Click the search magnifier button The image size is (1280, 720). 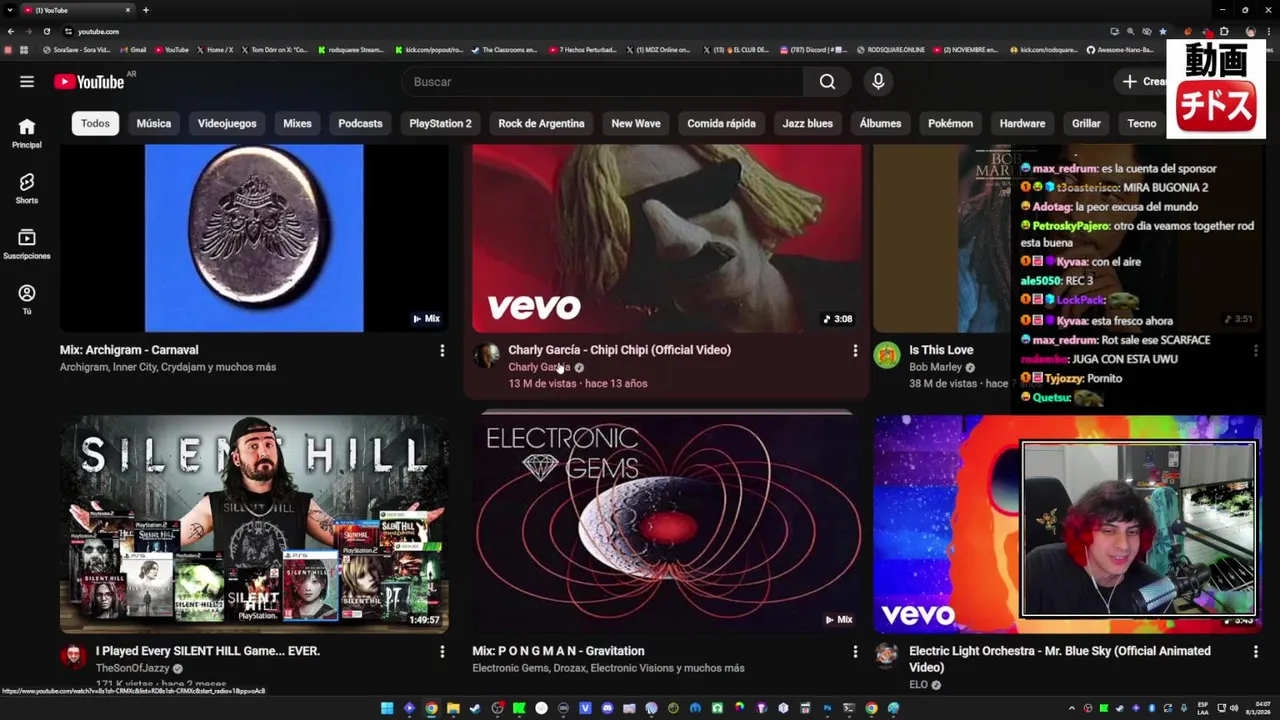pos(827,82)
